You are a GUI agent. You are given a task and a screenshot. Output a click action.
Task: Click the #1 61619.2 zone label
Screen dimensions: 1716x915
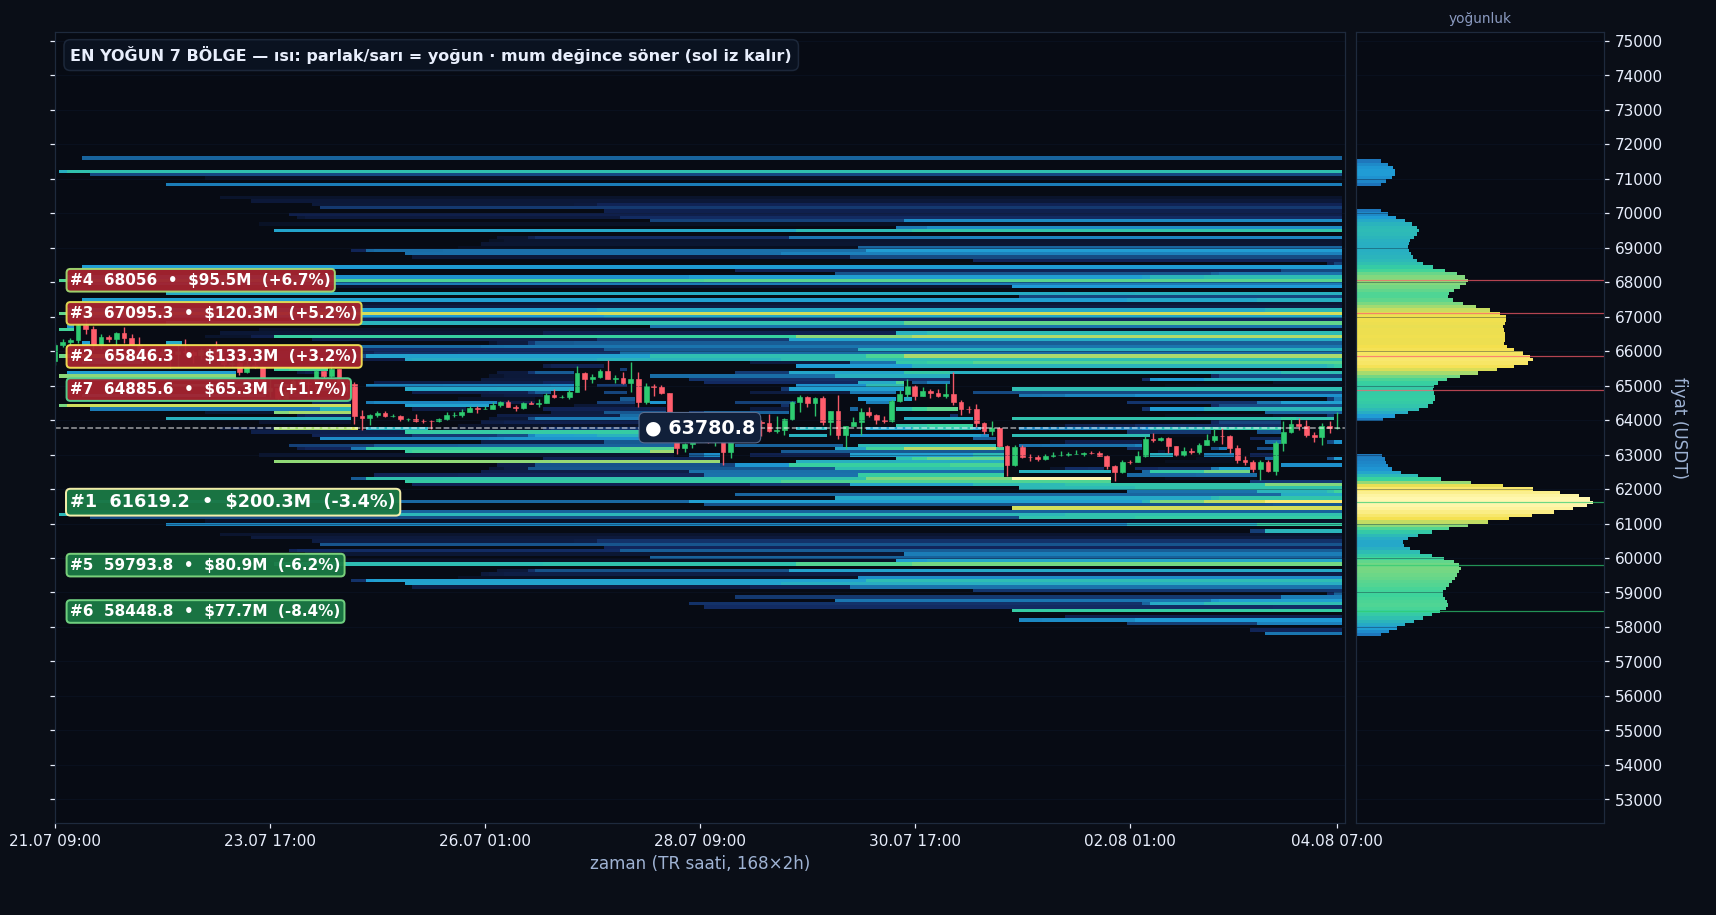233,502
